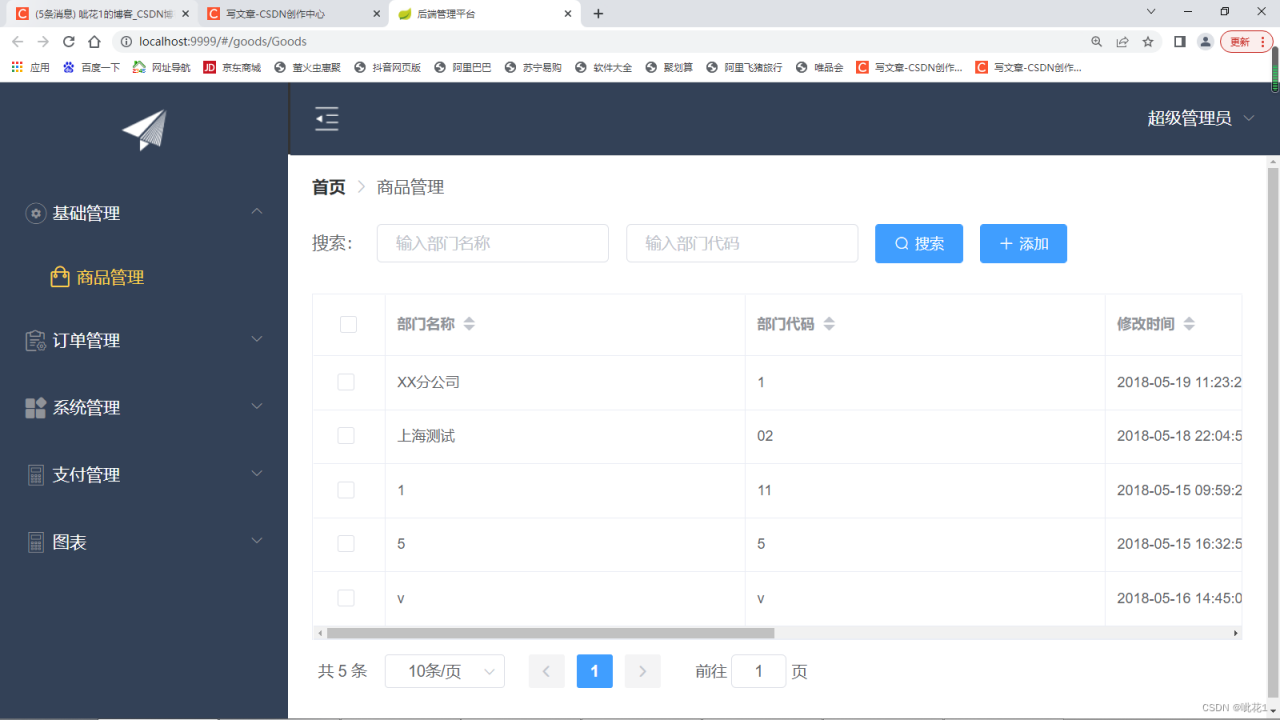Click the calculator icon beside 支付管理
The width and height of the screenshot is (1280, 720).
tap(36, 475)
